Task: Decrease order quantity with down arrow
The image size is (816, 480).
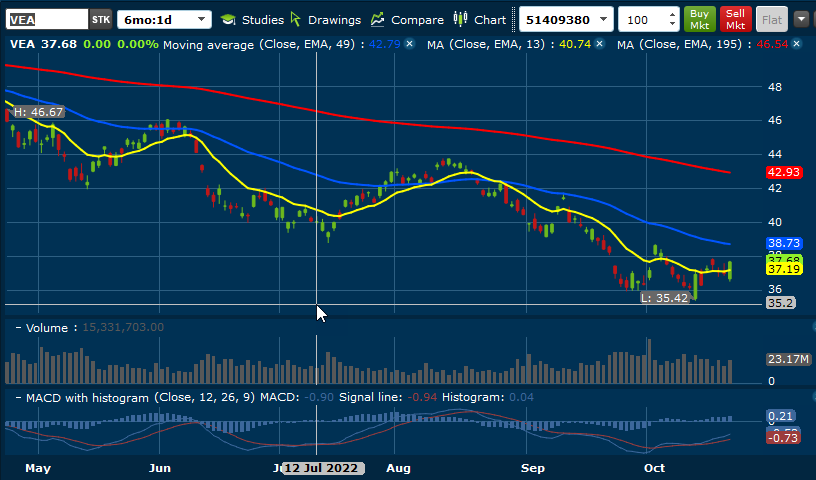Action: point(672,24)
